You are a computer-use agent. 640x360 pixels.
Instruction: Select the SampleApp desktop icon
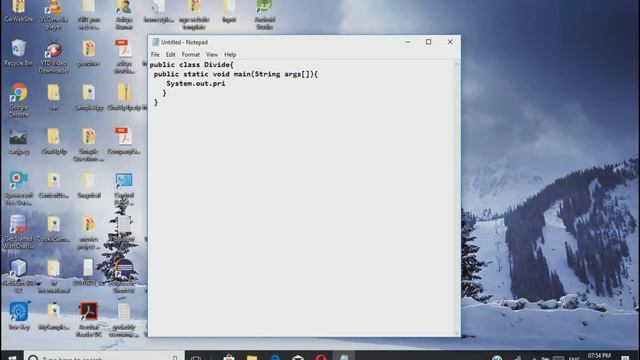point(89,97)
